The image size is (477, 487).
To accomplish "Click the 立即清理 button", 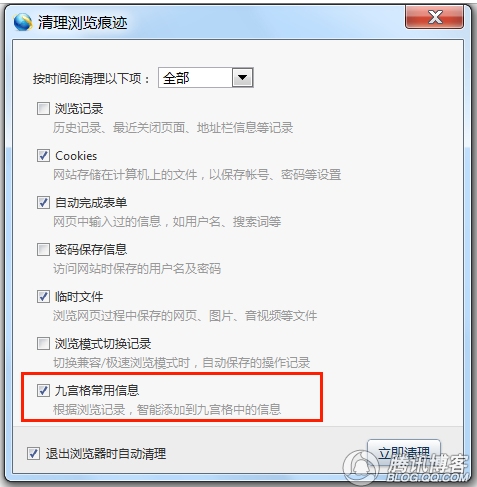I will coord(404,454).
